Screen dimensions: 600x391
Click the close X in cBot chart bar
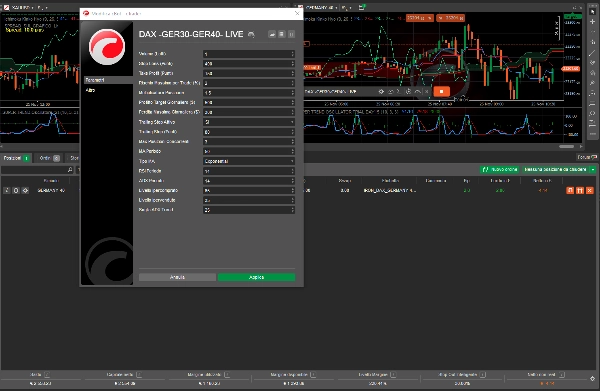click(x=427, y=91)
